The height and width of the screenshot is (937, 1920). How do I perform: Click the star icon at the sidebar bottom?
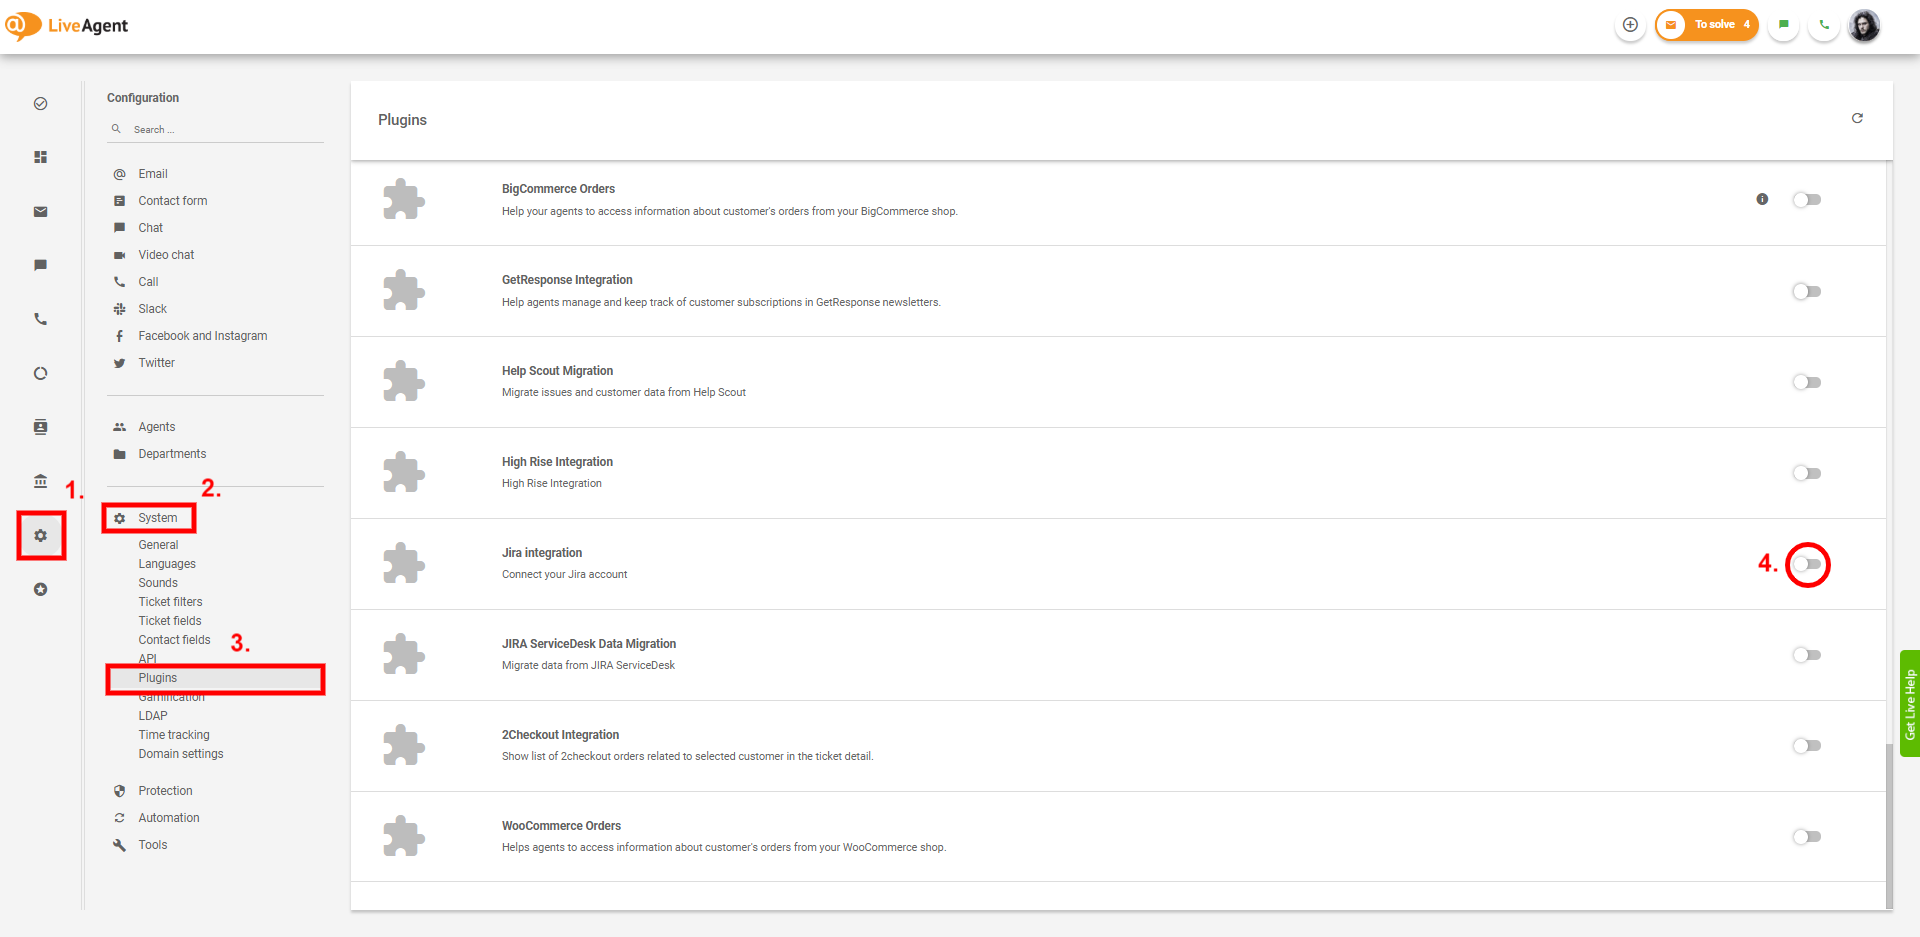[x=41, y=590]
